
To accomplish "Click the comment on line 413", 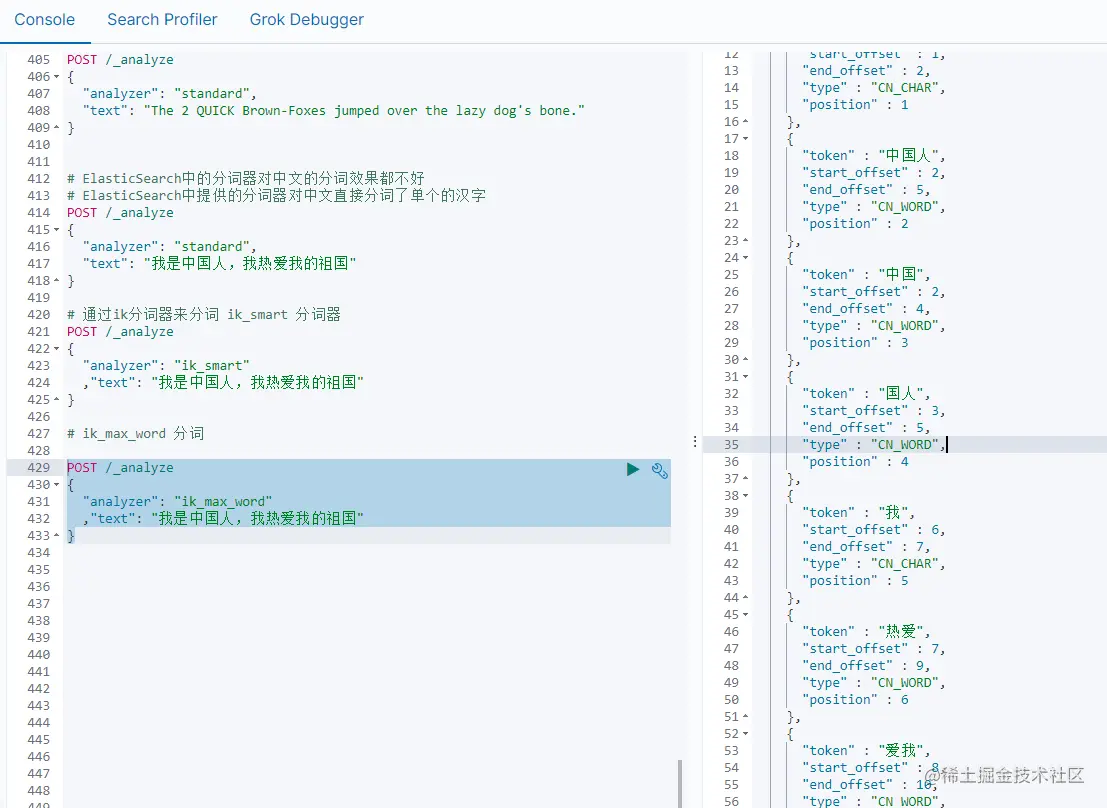I will (x=276, y=195).
